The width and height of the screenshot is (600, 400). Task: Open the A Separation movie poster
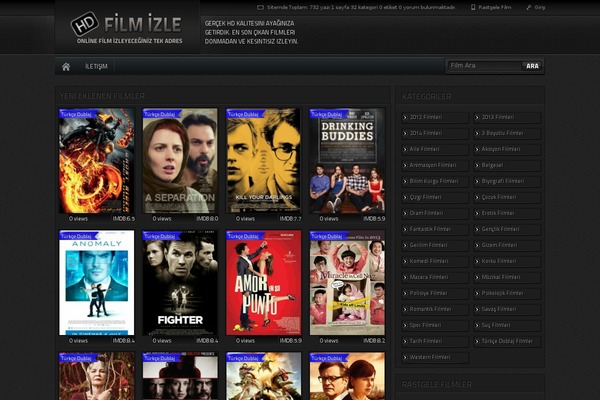pyautogui.click(x=180, y=161)
